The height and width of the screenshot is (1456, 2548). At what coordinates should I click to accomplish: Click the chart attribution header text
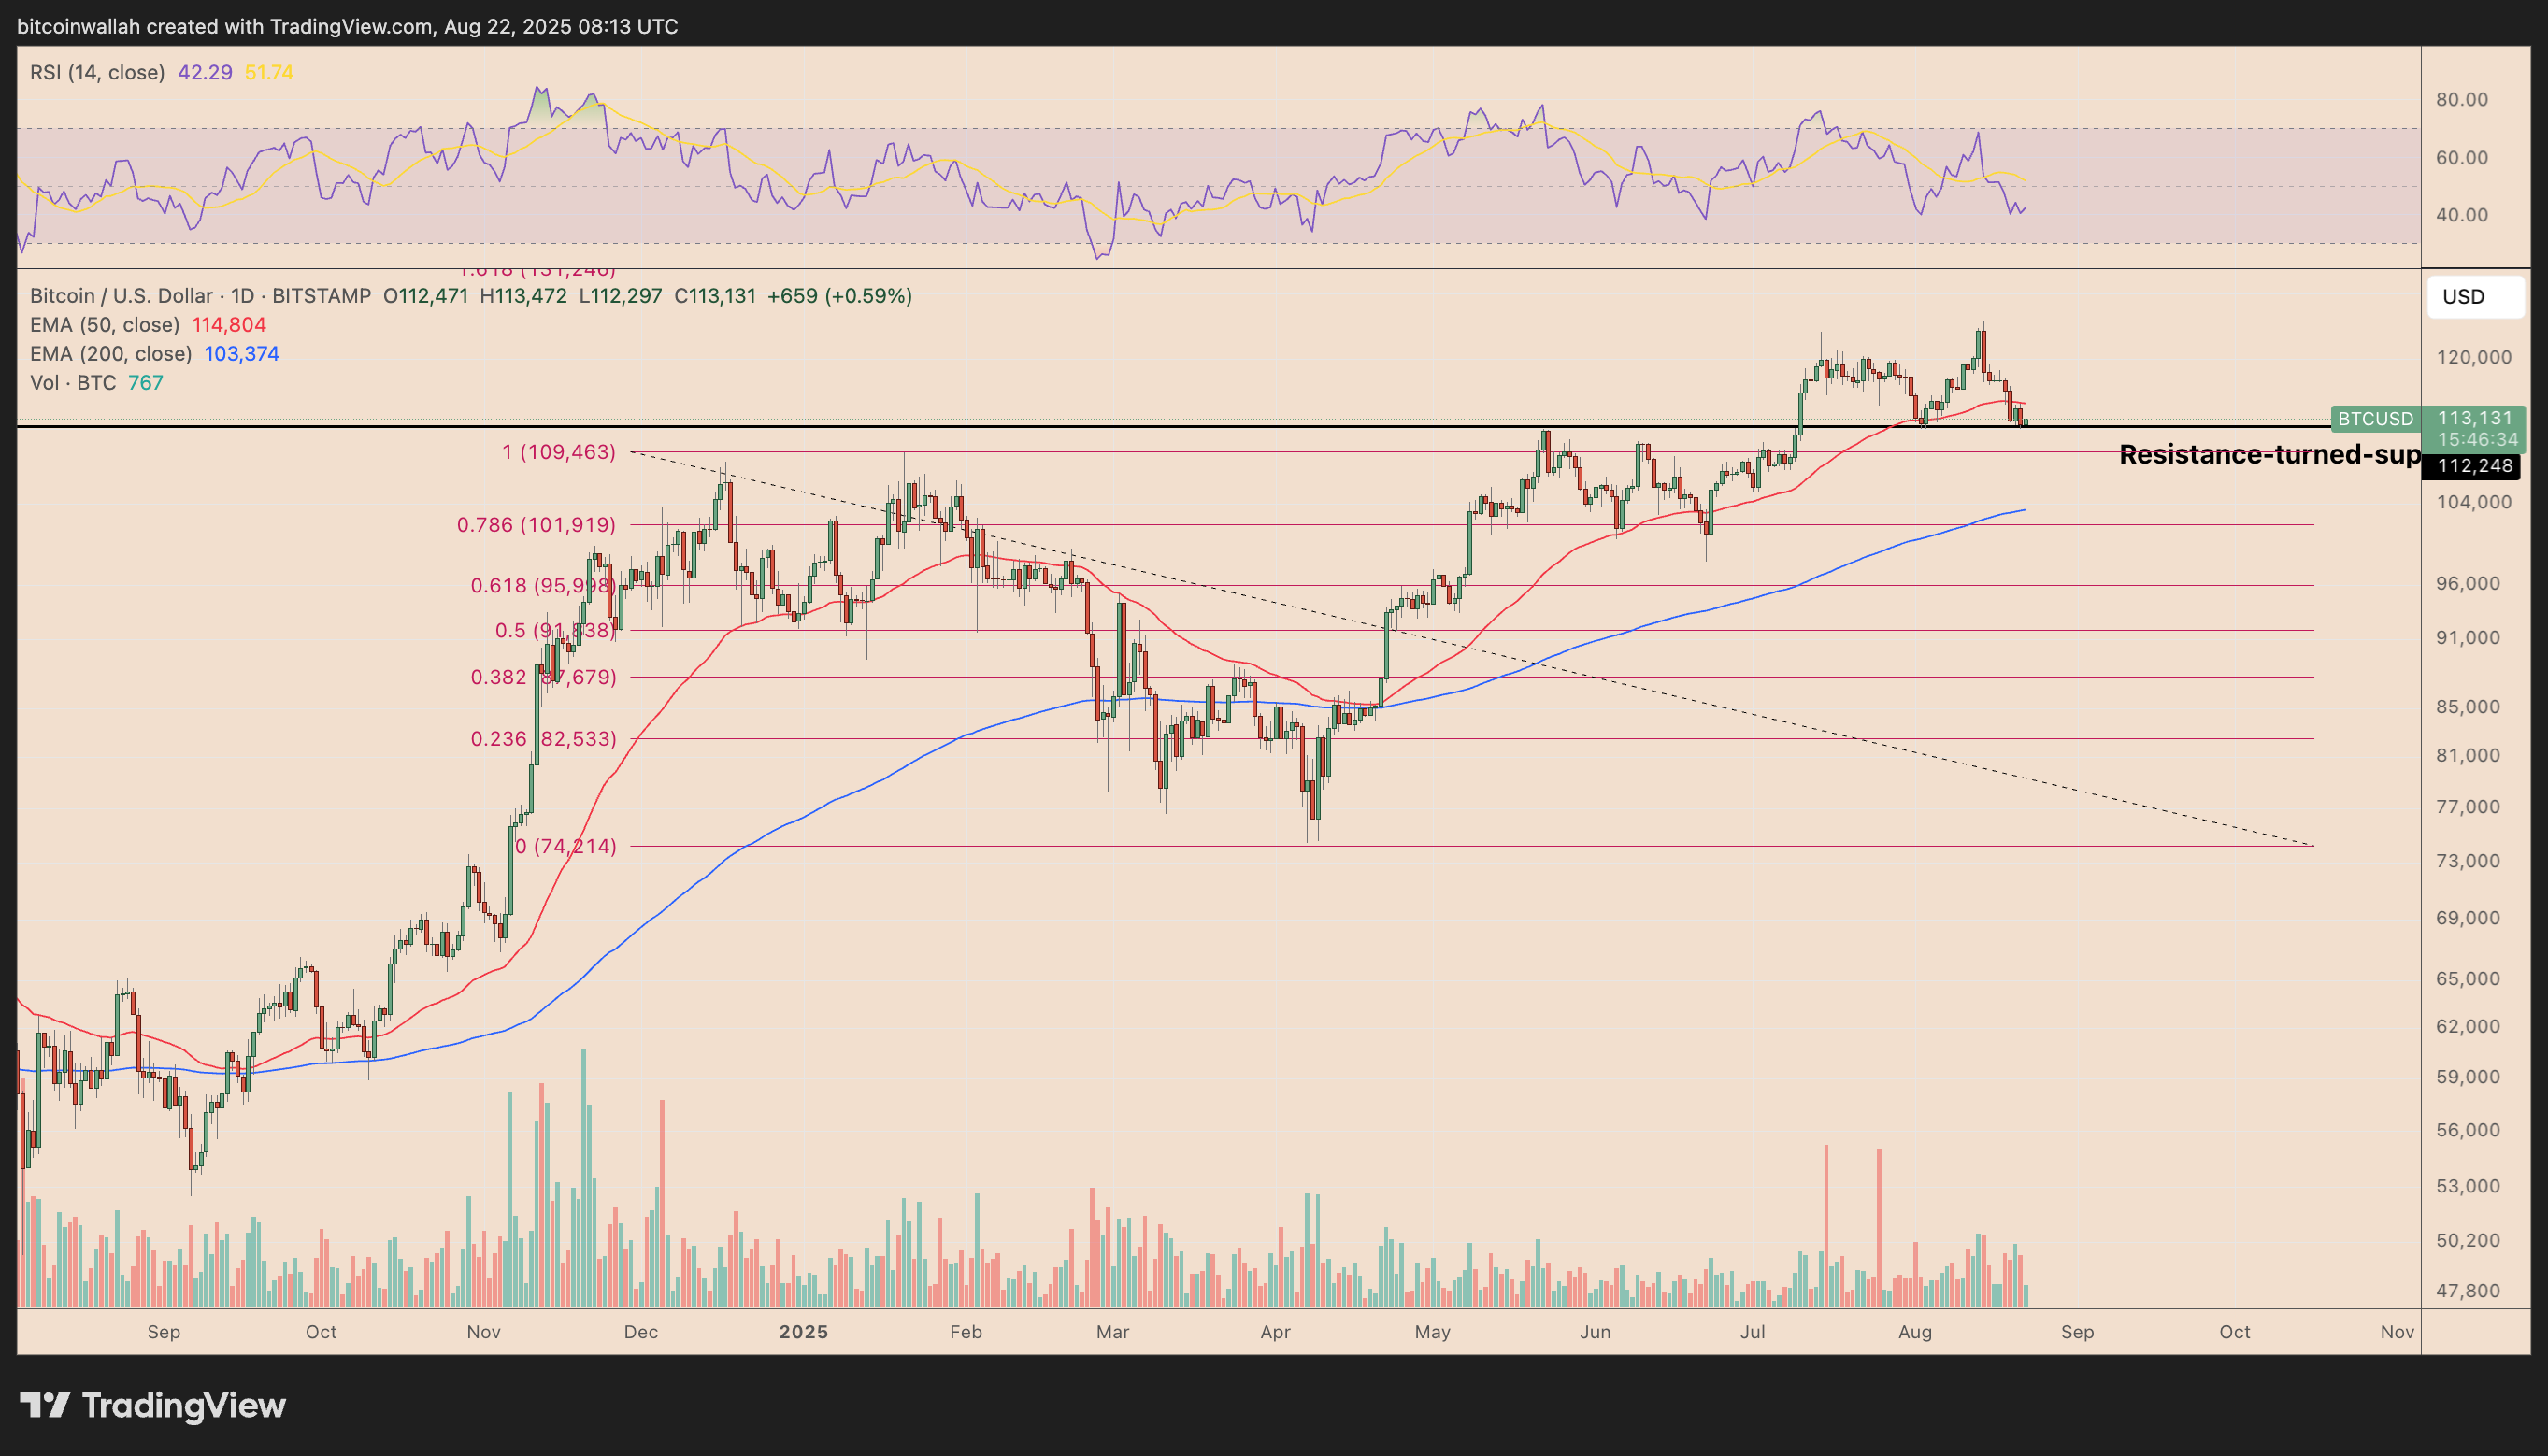pyautogui.click(x=348, y=27)
